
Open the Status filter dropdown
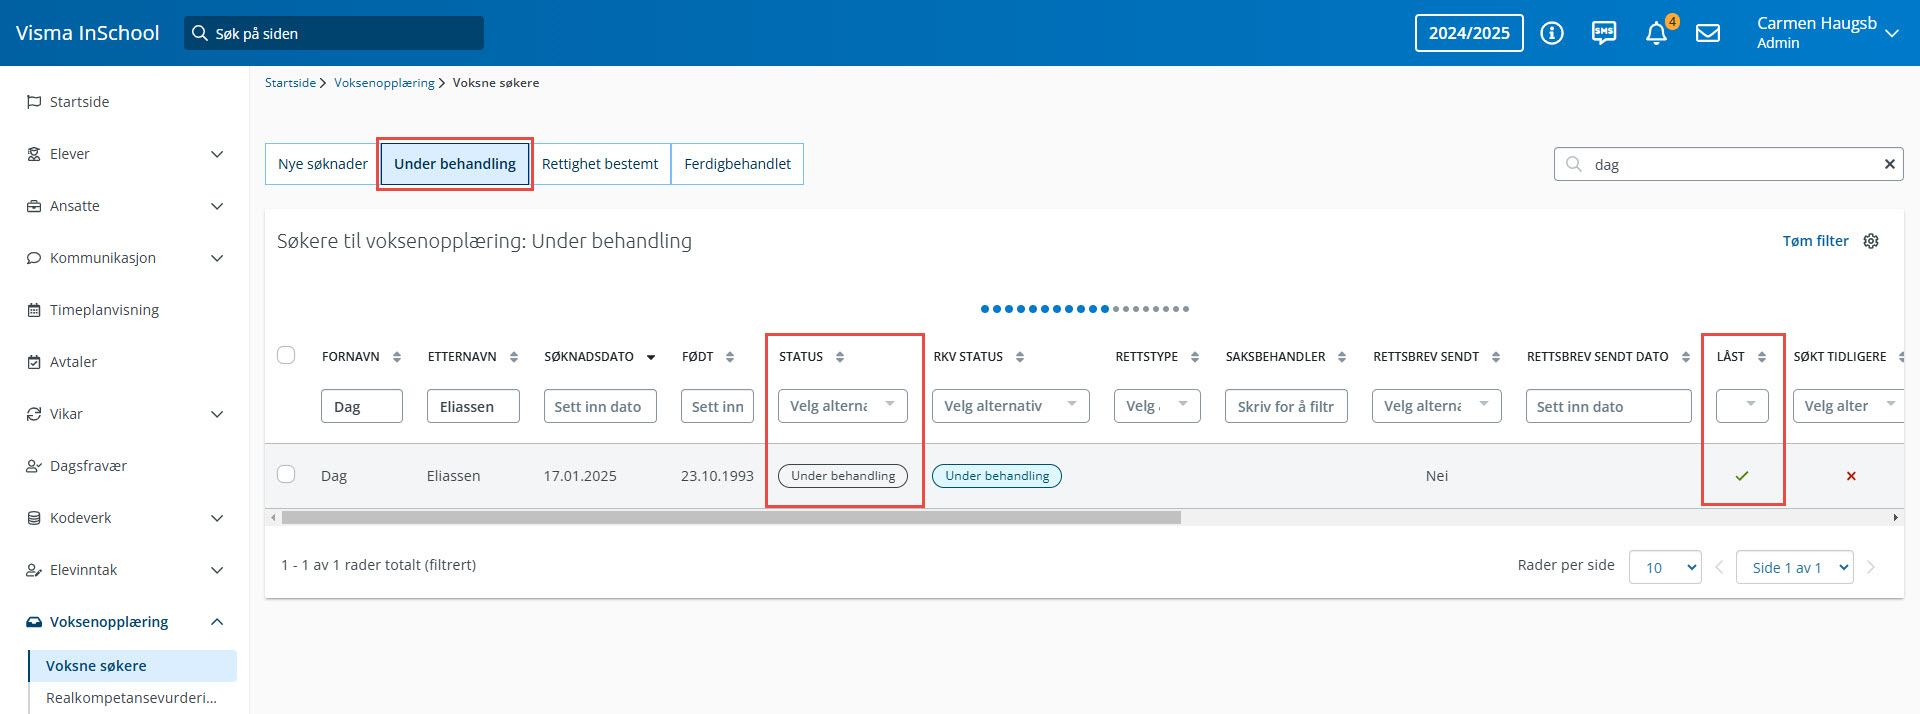pos(842,406)
